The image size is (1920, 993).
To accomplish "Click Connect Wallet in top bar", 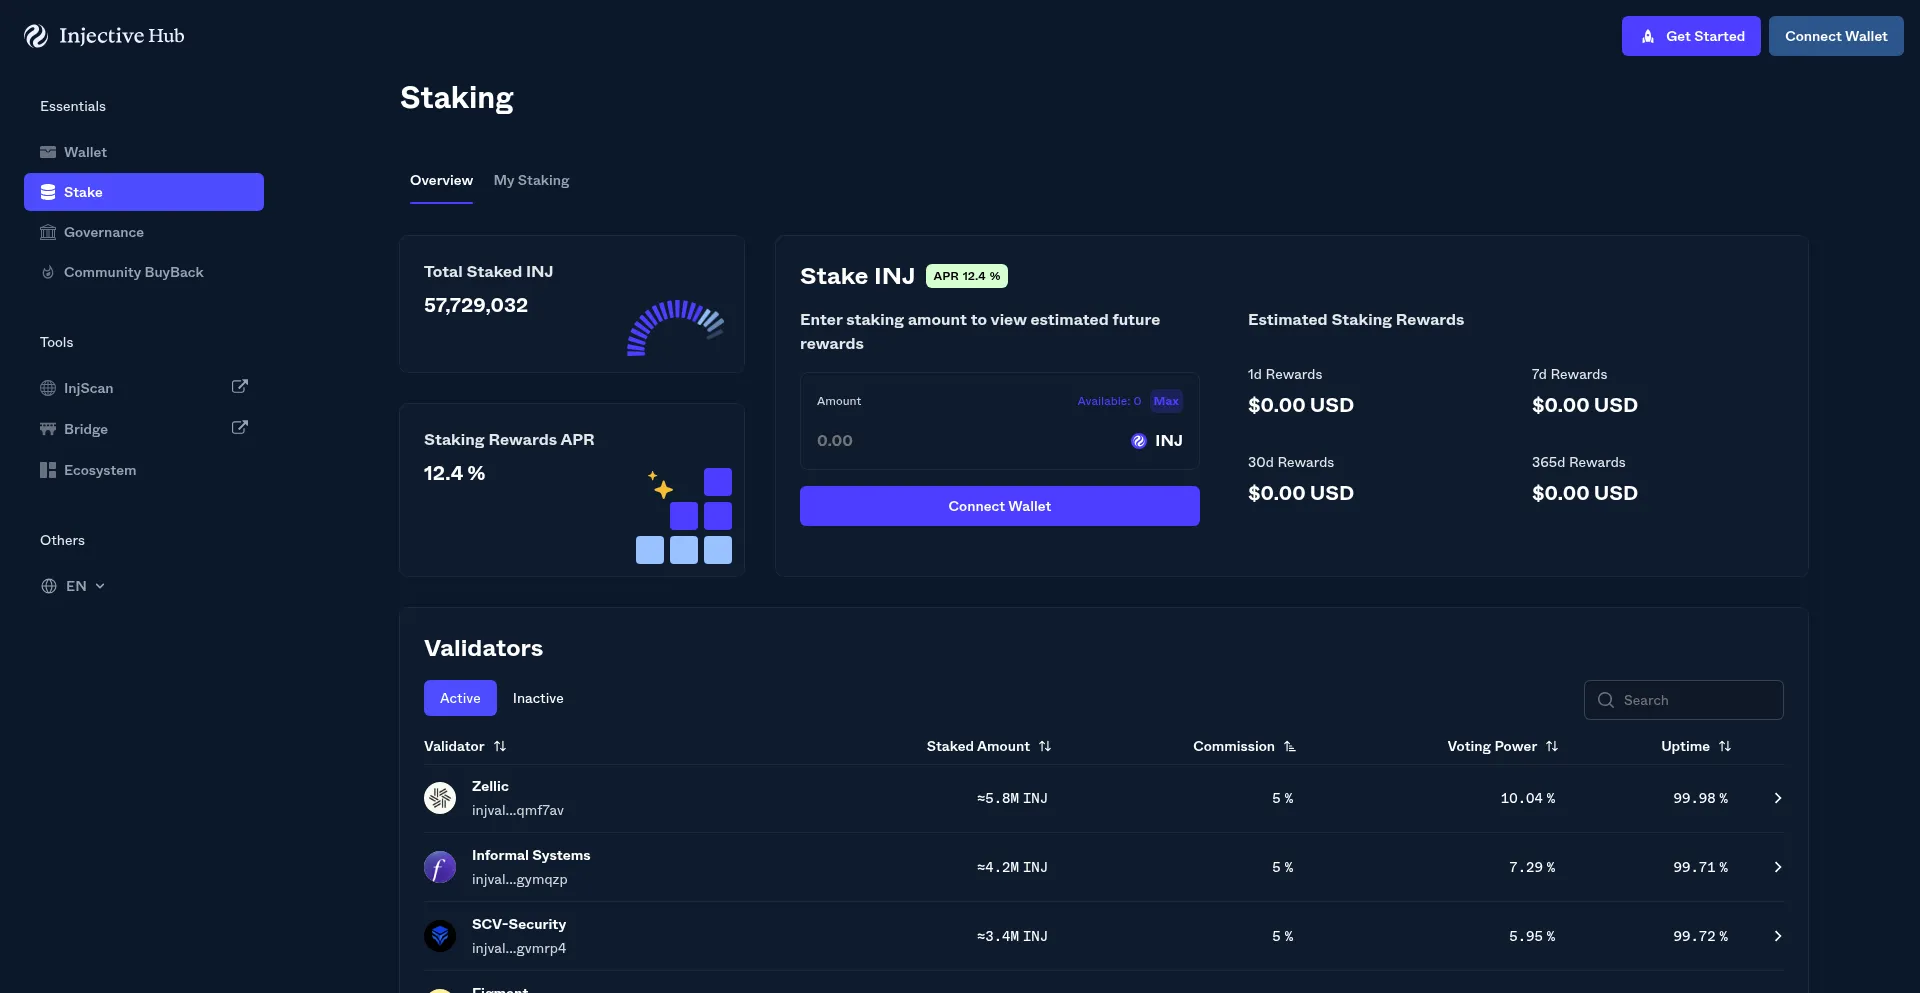I will tap(1836, 36).
